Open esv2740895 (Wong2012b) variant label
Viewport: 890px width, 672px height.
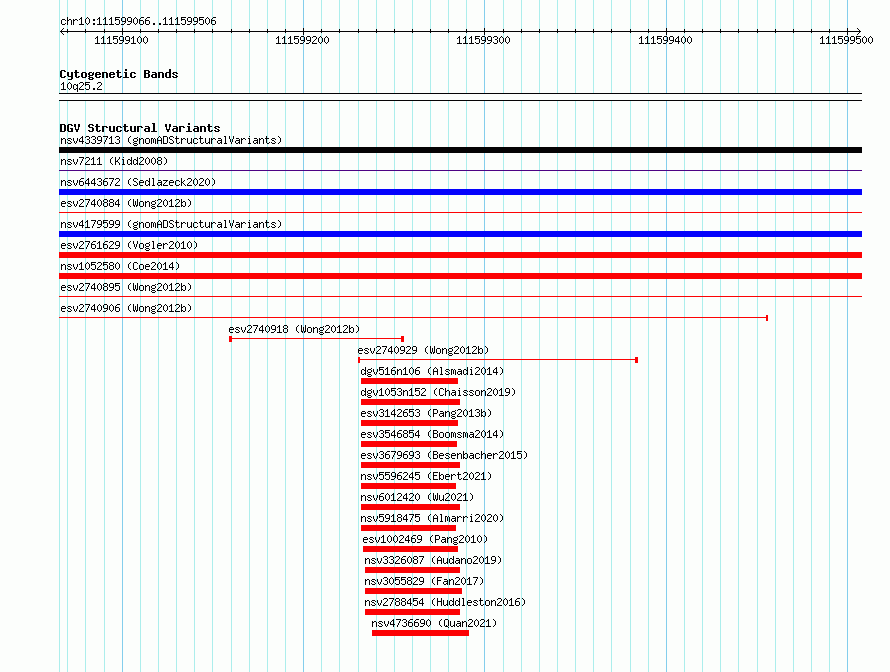[126, 287]
